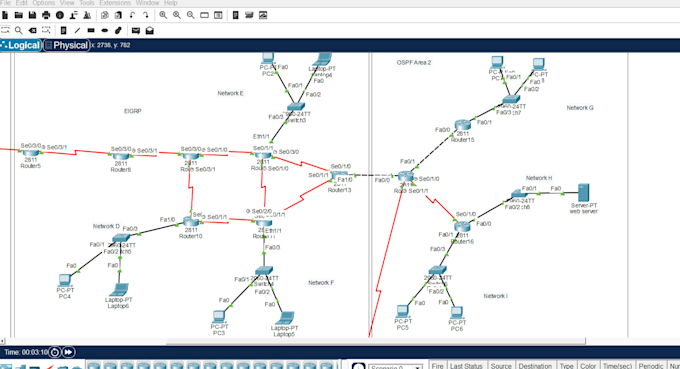Image resolution: width=680 pixels, height=369 pixels.
Task: Select the Router16 device
Action: 462,227
